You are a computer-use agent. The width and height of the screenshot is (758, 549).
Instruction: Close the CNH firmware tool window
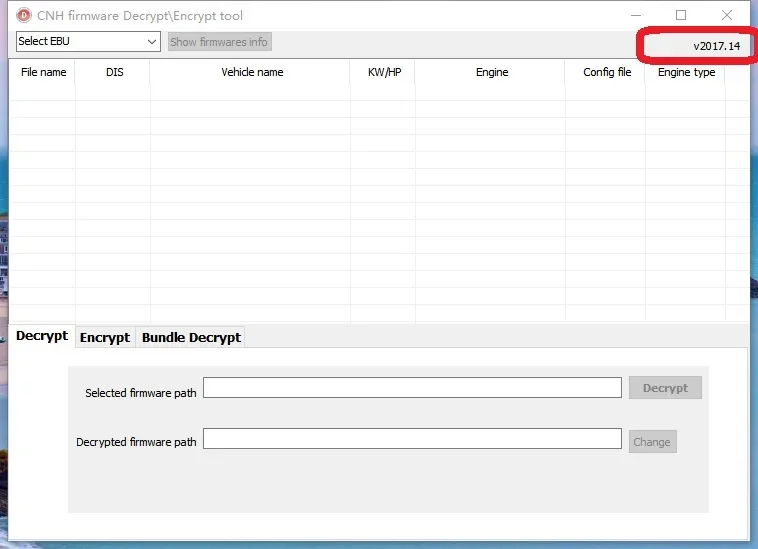pos(727,15)
